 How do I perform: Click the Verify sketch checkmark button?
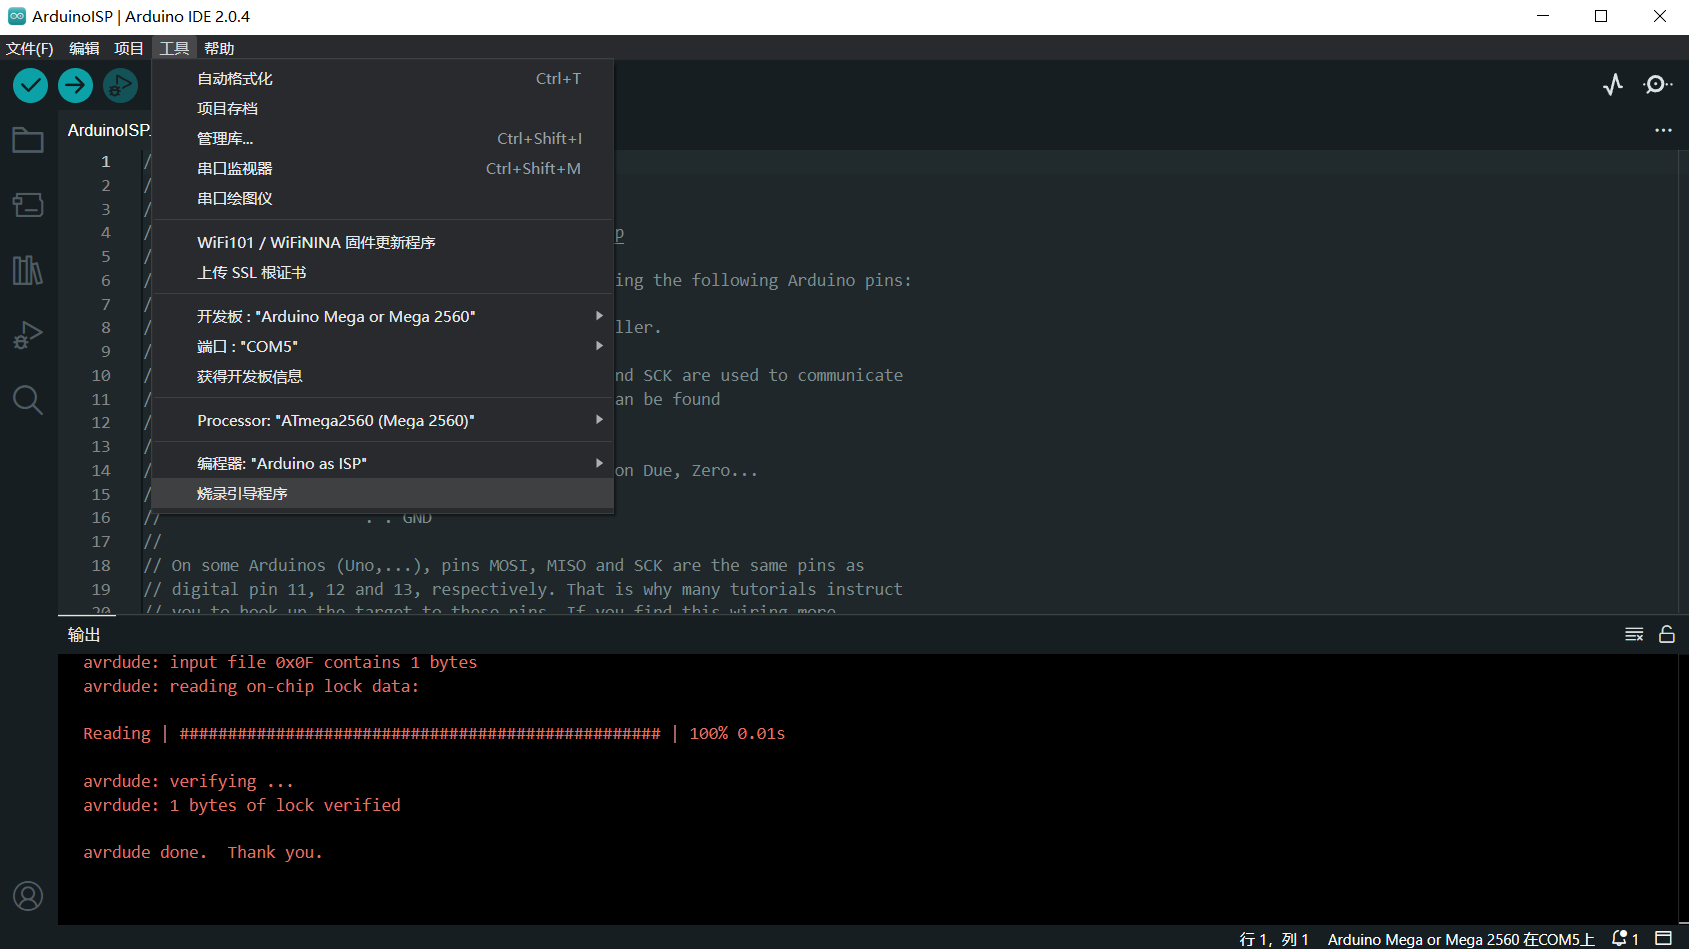click(x=30, y=86)
